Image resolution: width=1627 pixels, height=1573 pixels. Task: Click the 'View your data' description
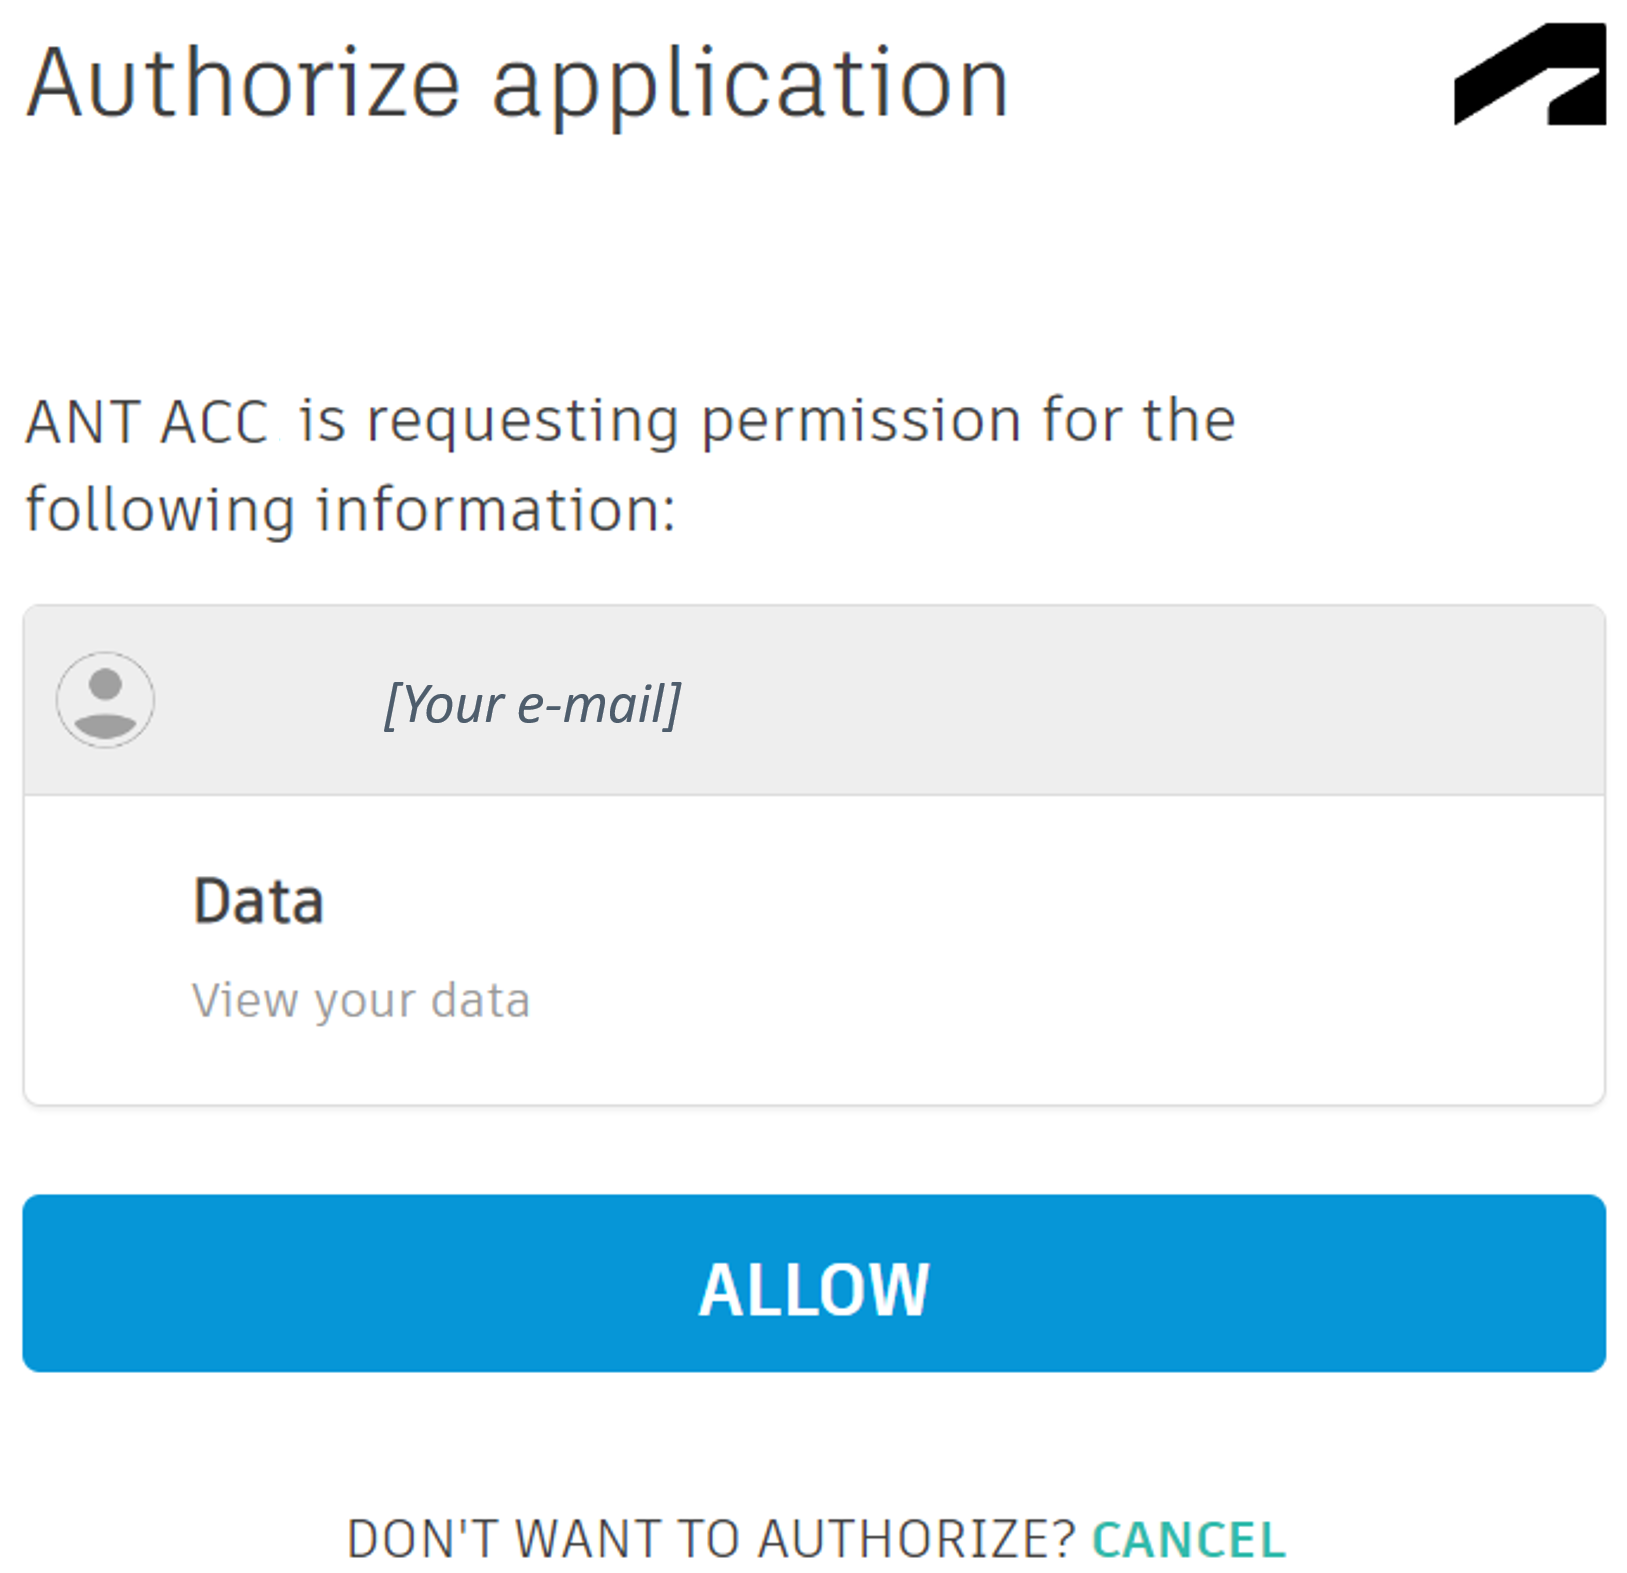tap(361, 1001)
